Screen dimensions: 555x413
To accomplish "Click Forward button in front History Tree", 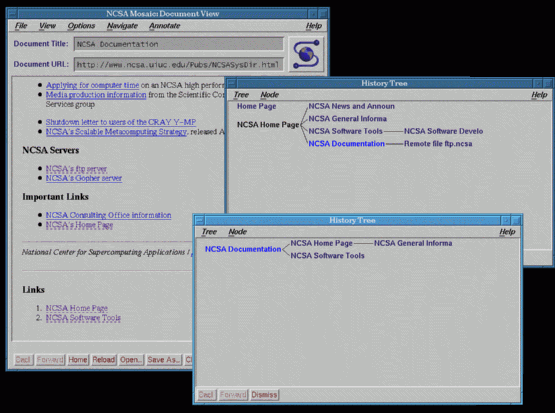I will coord(233,395).
